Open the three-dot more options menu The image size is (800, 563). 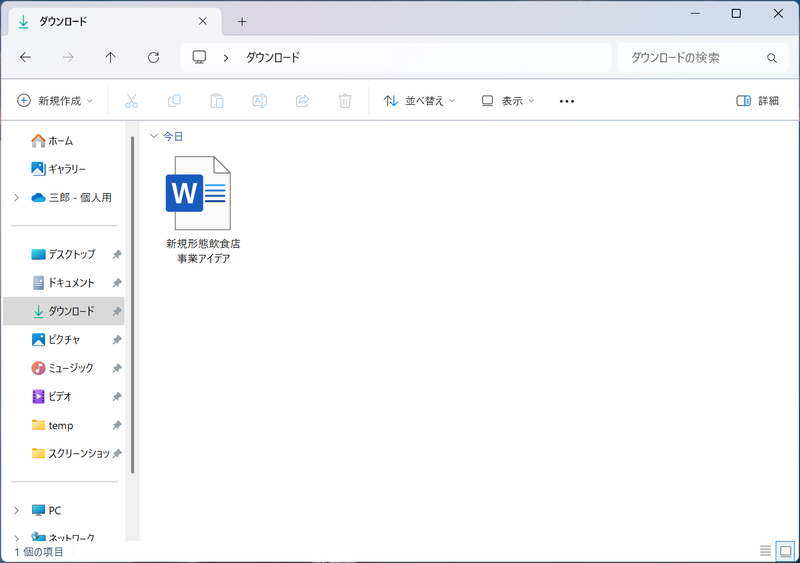567,101
